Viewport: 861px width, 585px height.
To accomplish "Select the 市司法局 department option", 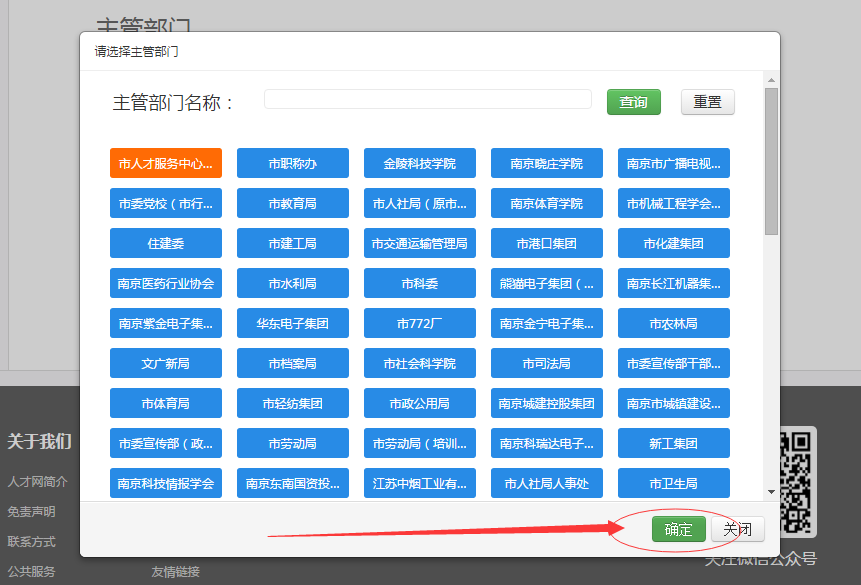I will 546,363.
